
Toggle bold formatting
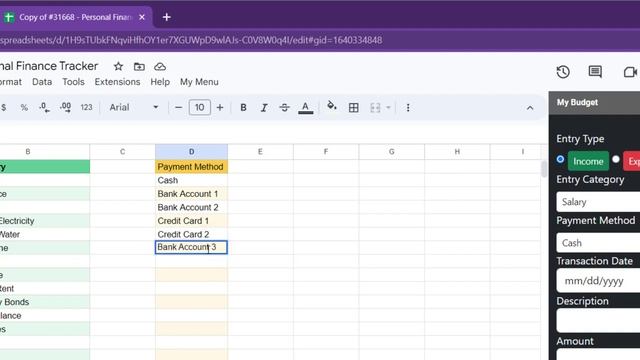[243, 108]
